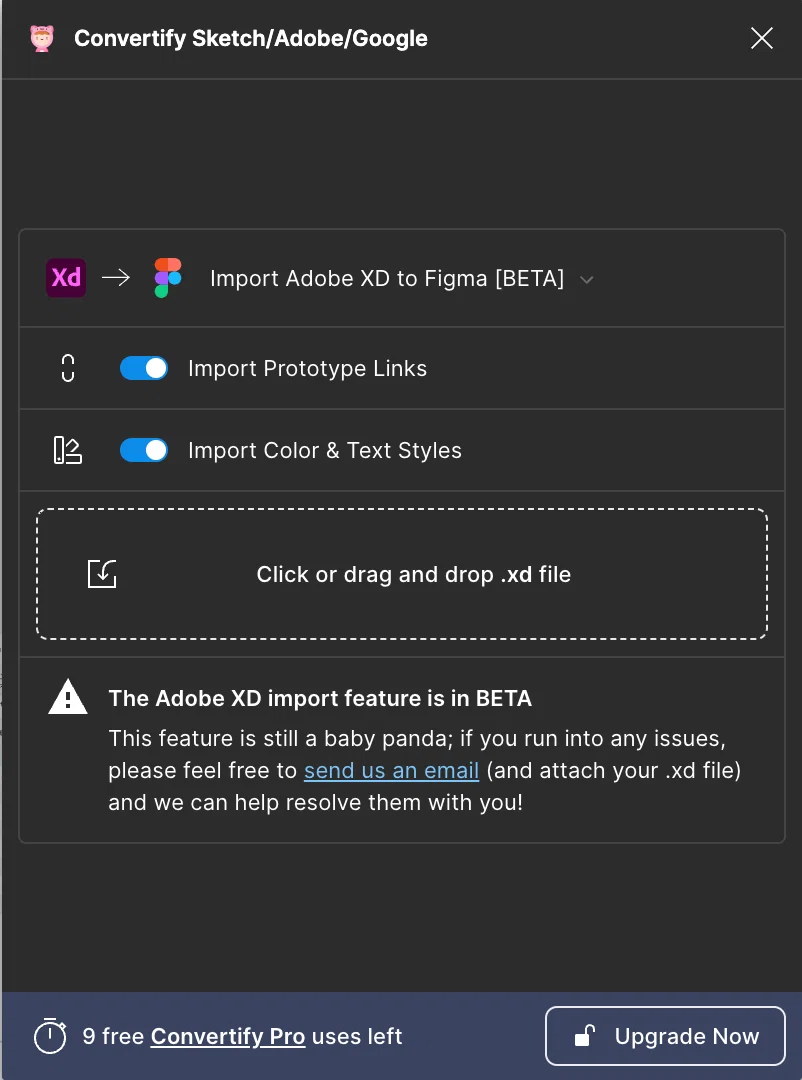
Task: Click the Adobe XD logo icon
Action: (x=66, y=278)
